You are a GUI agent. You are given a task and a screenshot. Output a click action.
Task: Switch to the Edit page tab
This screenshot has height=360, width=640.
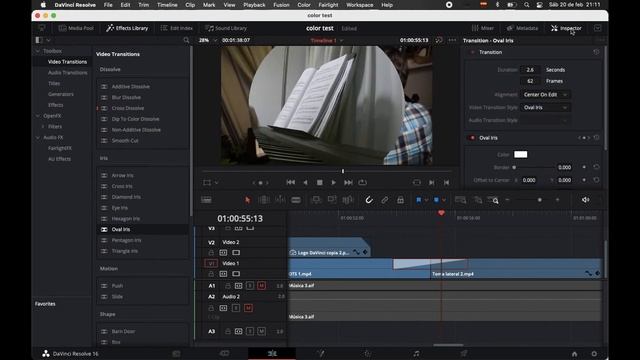tap(272, 353)
